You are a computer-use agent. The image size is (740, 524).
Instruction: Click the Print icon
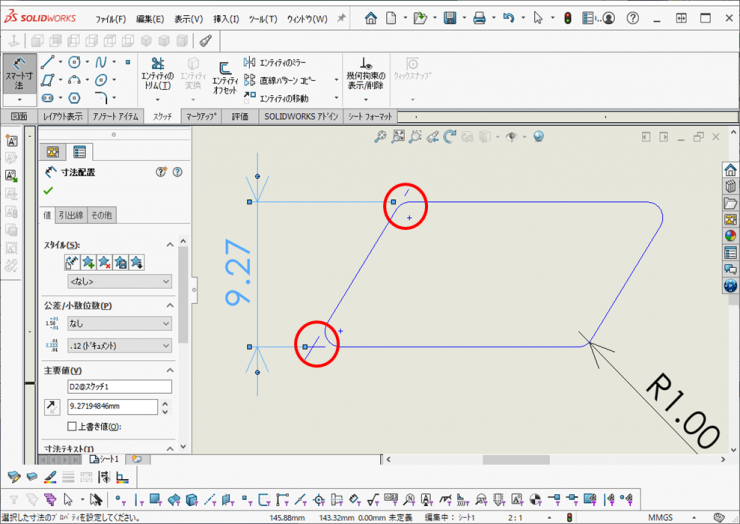tap(479, 18)
